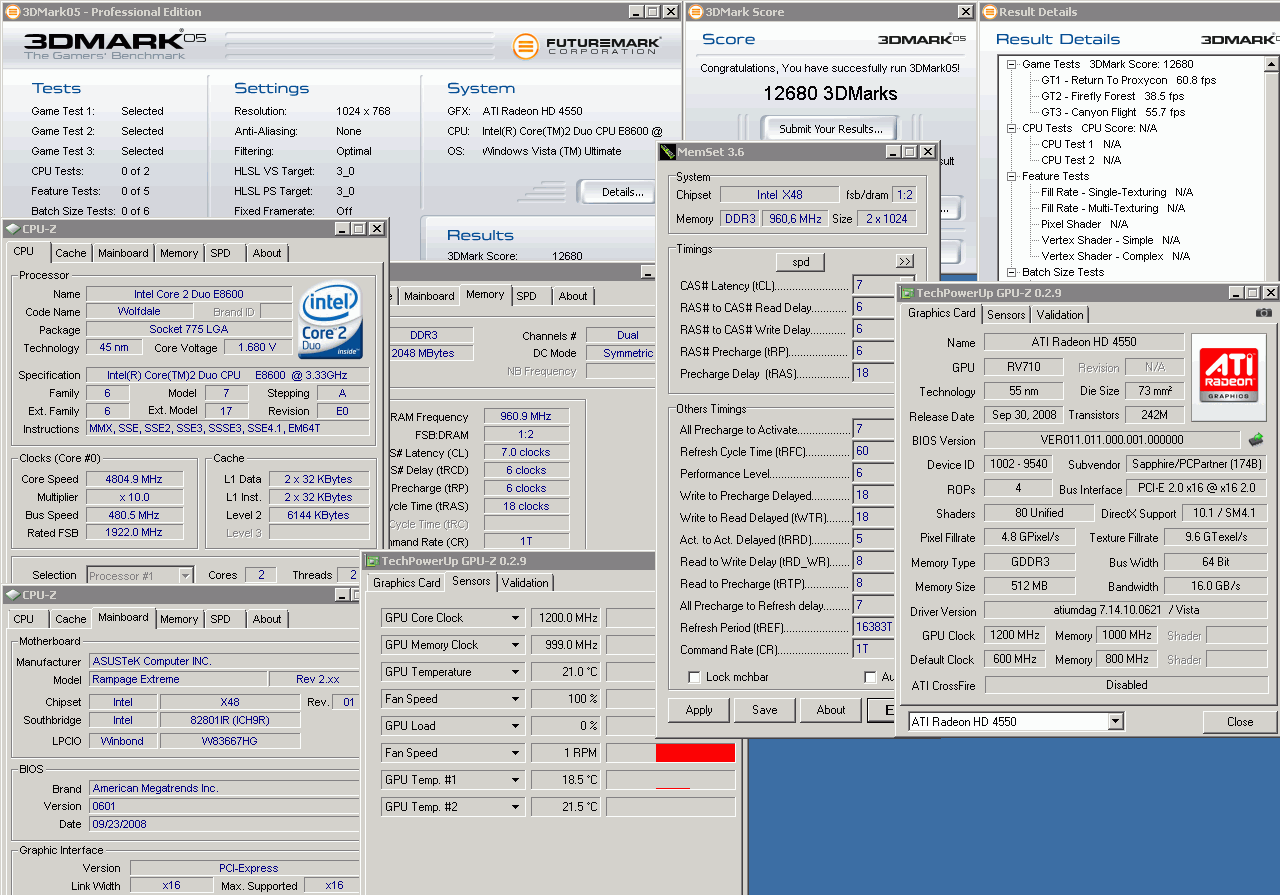Open SPD tab in CPU-Z processor window
This screenshot has width=1280, height=895.
coord(220,253)
